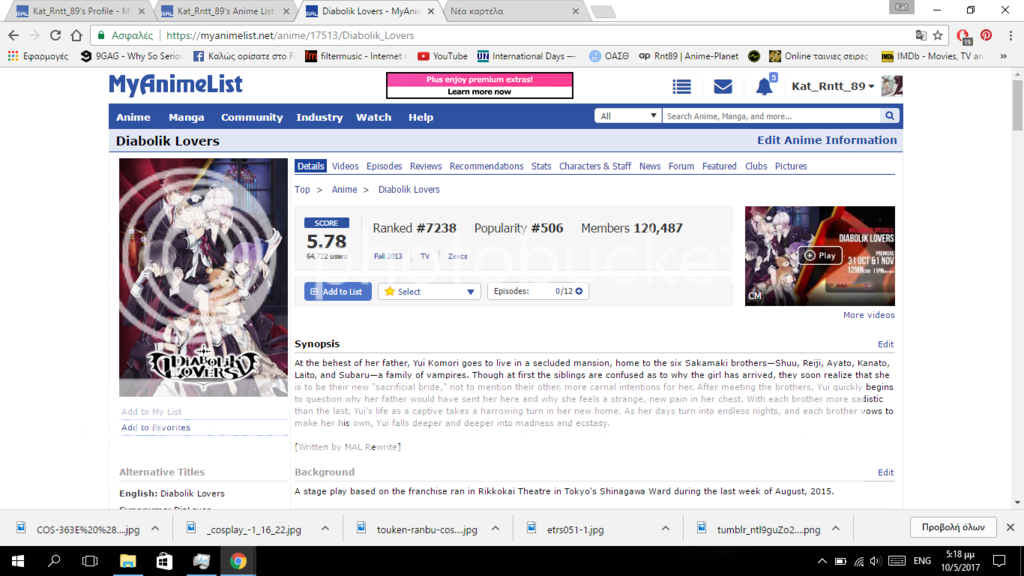Switch to Kat_Rntt_89's Anime List browser tab
1024x576 pixels.
click(x=225, y=11)
